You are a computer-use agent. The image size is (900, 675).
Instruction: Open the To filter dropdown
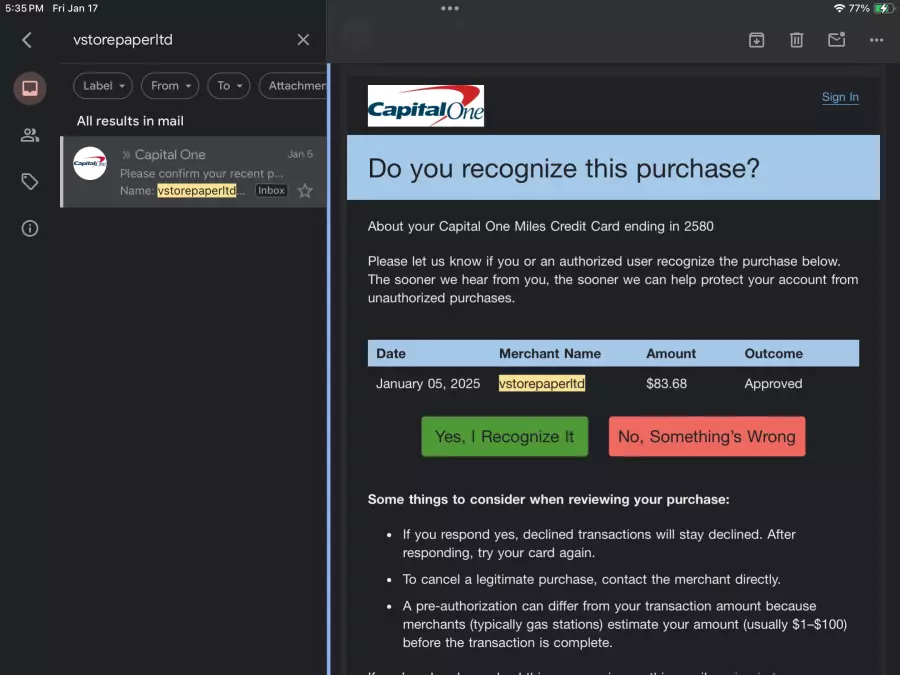coord(229,86)
